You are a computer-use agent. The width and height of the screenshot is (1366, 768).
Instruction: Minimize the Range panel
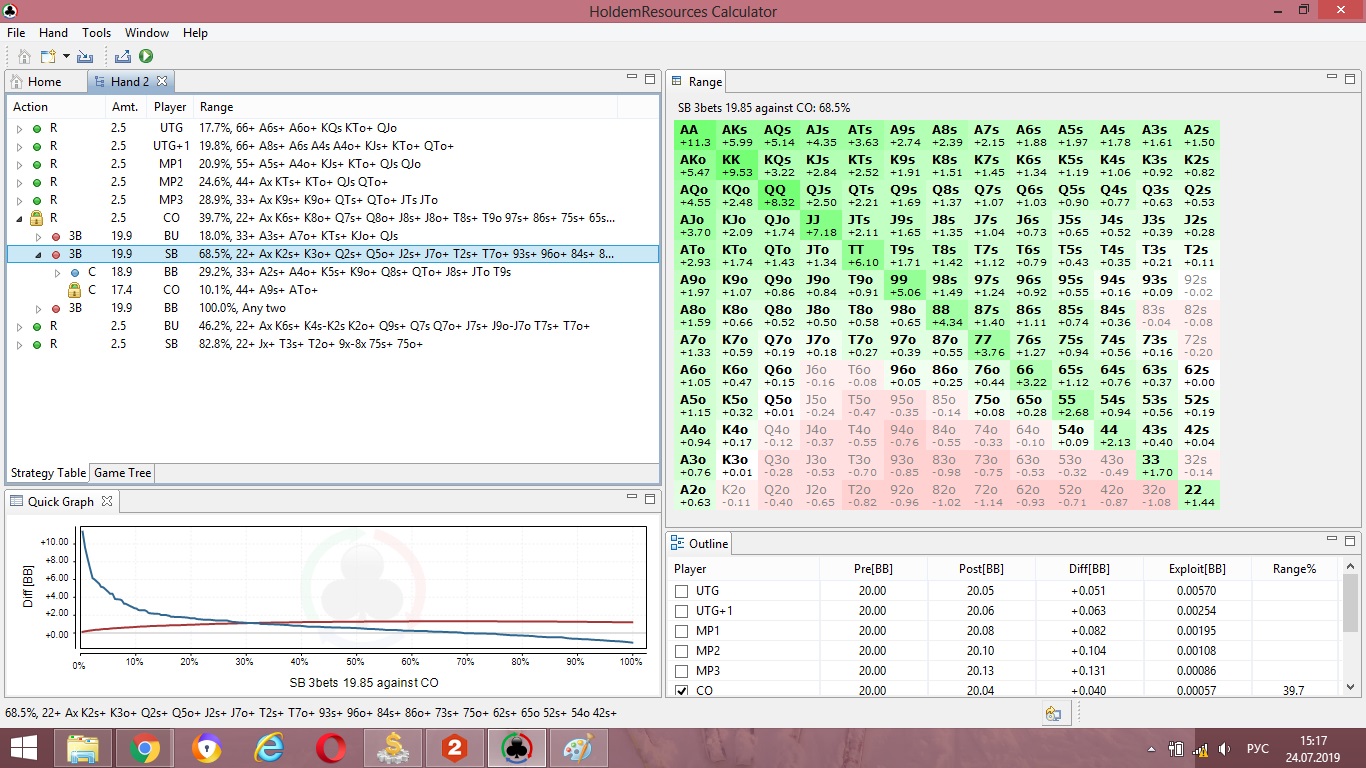coord(1333,78)
